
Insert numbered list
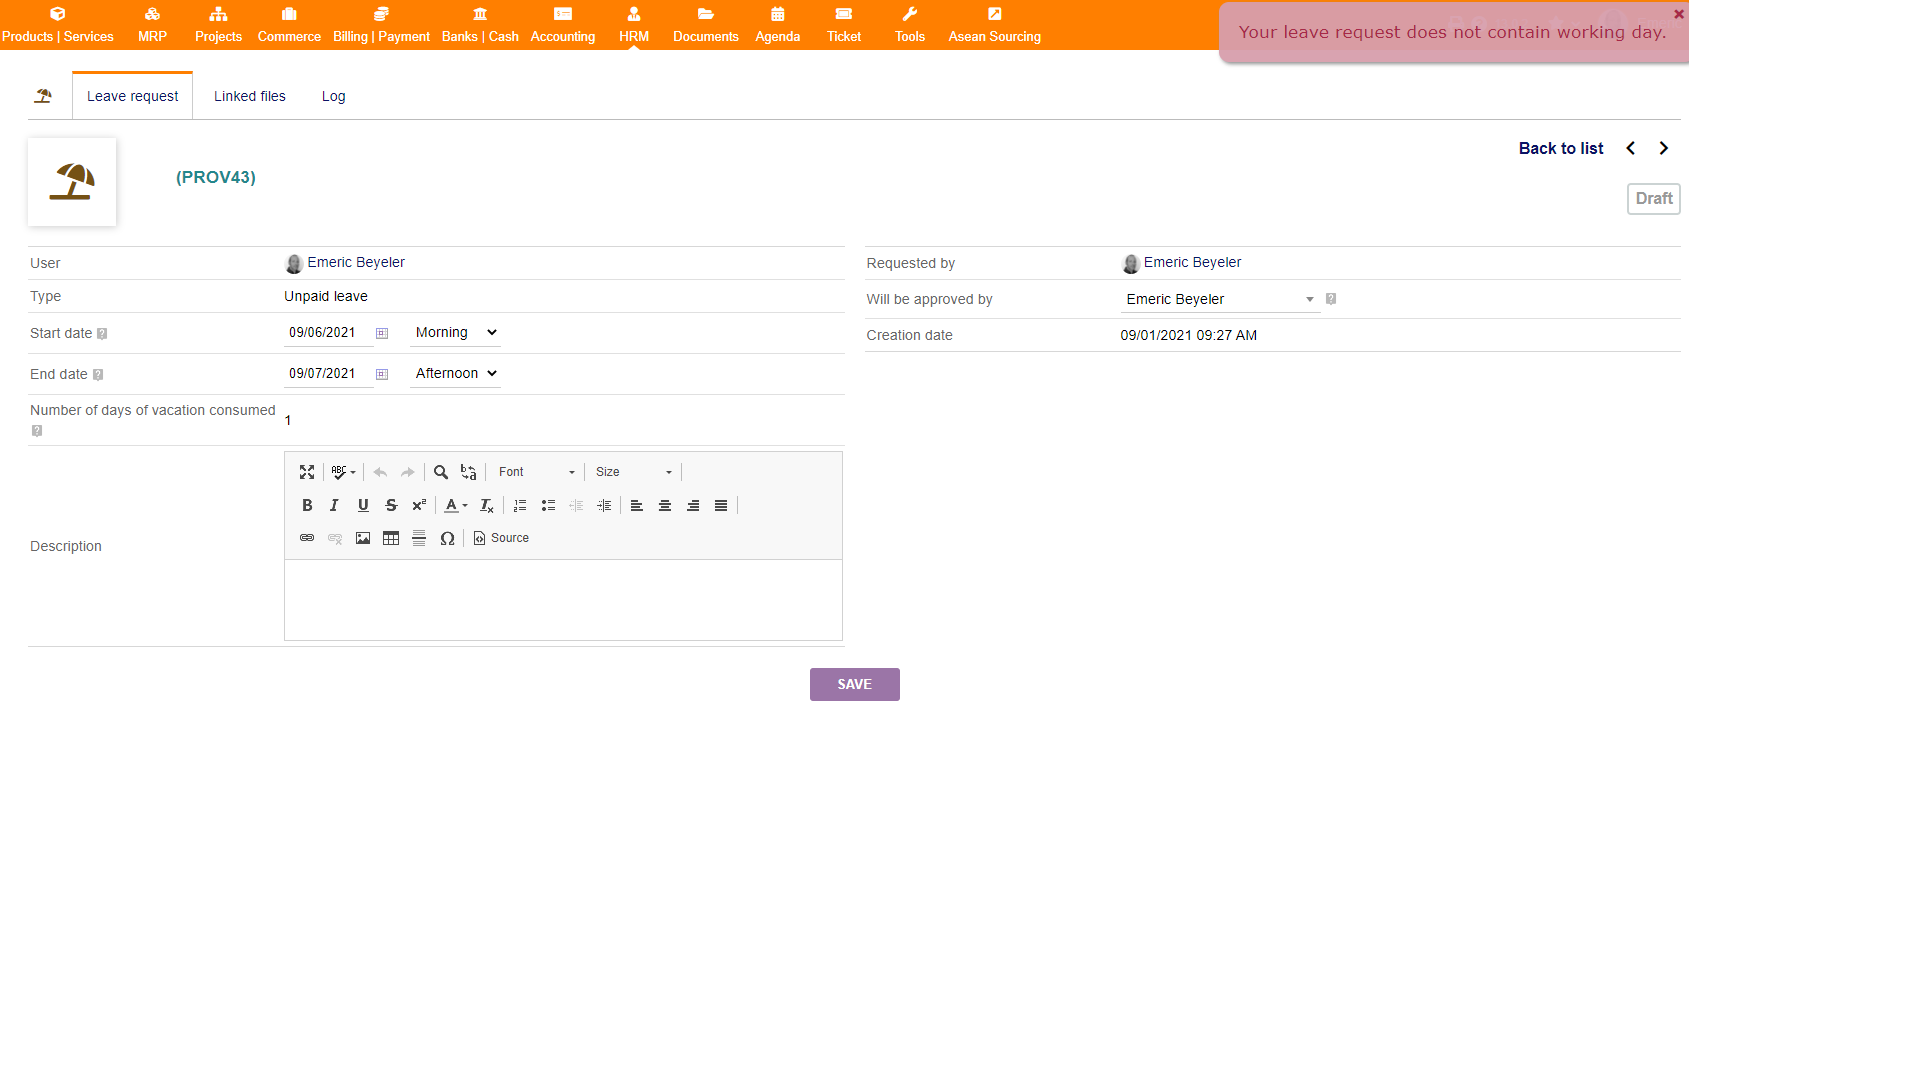[520, 506]
